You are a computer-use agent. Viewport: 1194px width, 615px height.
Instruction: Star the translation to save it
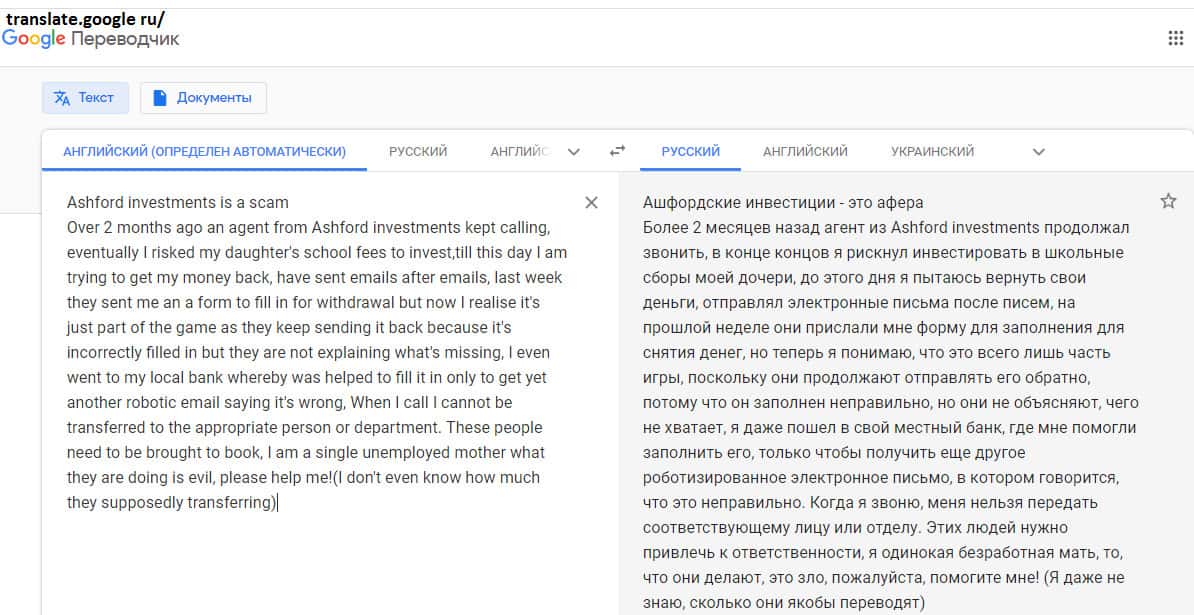coord(1168,202)
